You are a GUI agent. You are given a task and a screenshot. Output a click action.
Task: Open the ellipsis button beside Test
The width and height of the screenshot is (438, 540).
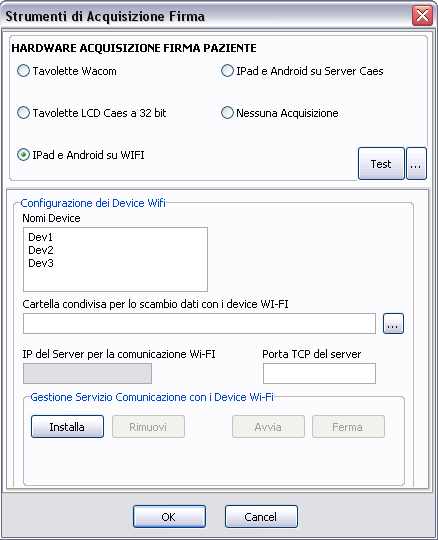(416, 164)
